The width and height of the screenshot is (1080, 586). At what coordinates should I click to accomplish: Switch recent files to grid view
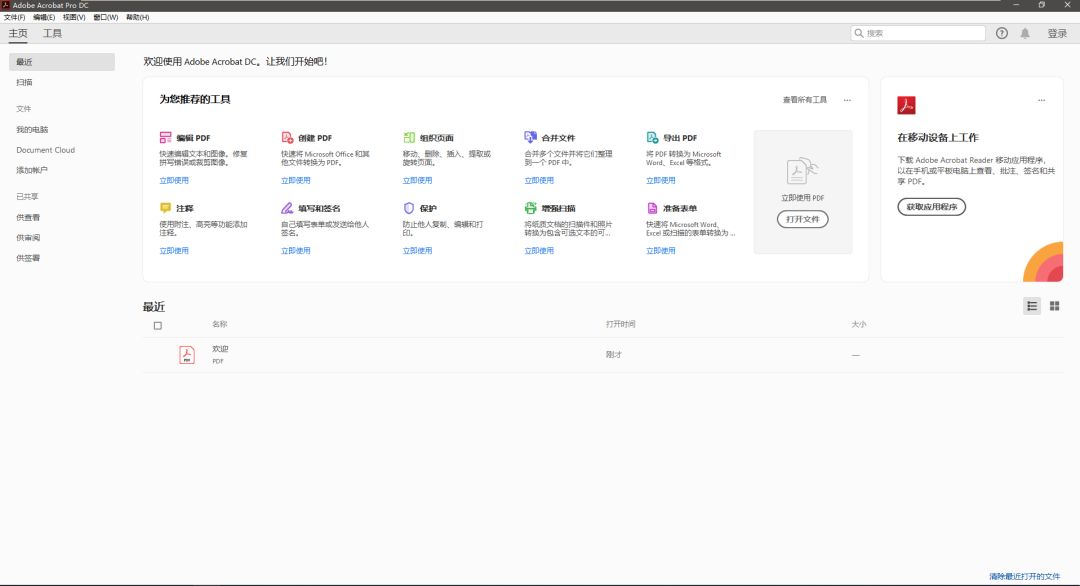click(1055, 306)
